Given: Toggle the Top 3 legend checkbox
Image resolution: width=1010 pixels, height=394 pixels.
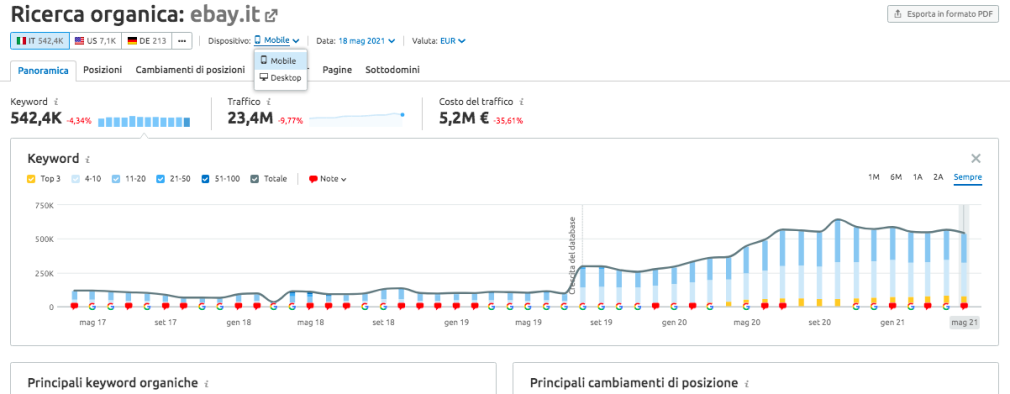Looking at the screenshot, I should click(31, 179).
